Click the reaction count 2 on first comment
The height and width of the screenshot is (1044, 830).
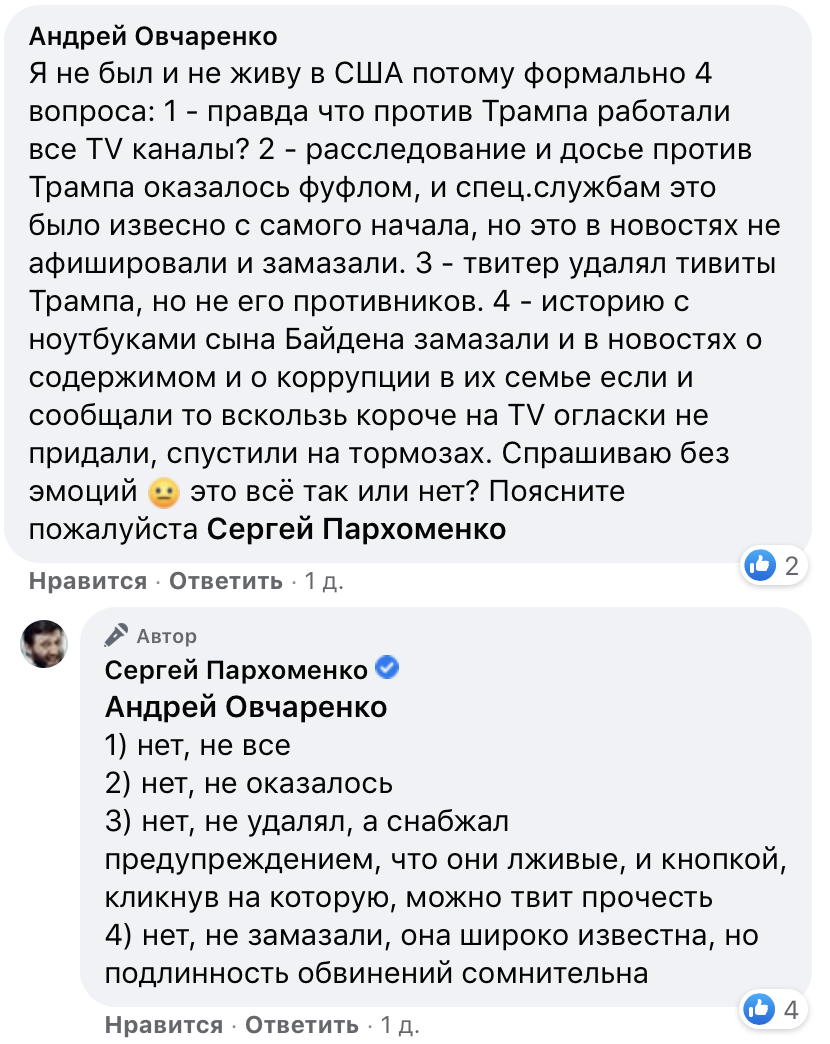[791, 567]
